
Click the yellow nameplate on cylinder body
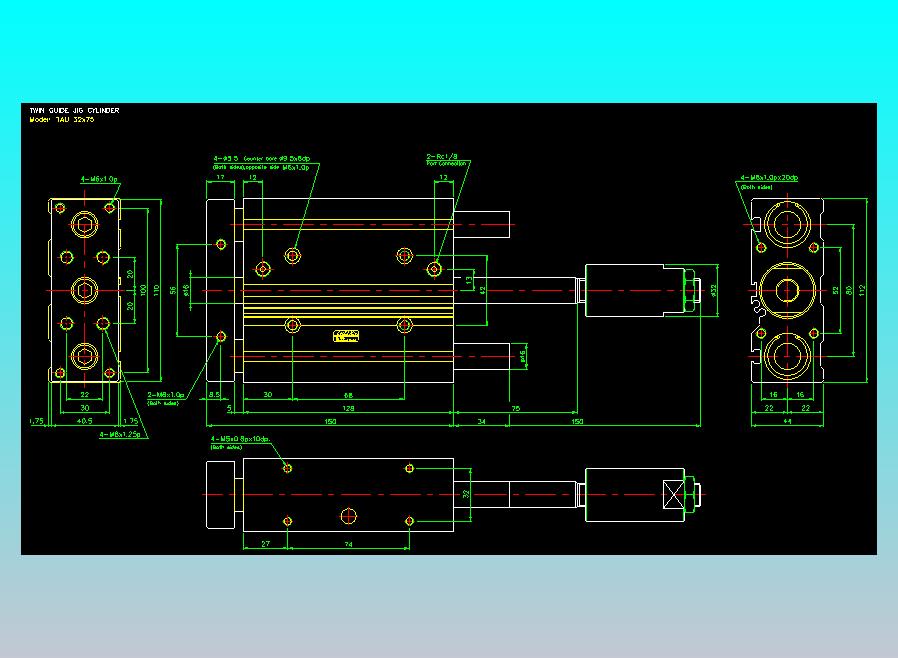[346, 336]
